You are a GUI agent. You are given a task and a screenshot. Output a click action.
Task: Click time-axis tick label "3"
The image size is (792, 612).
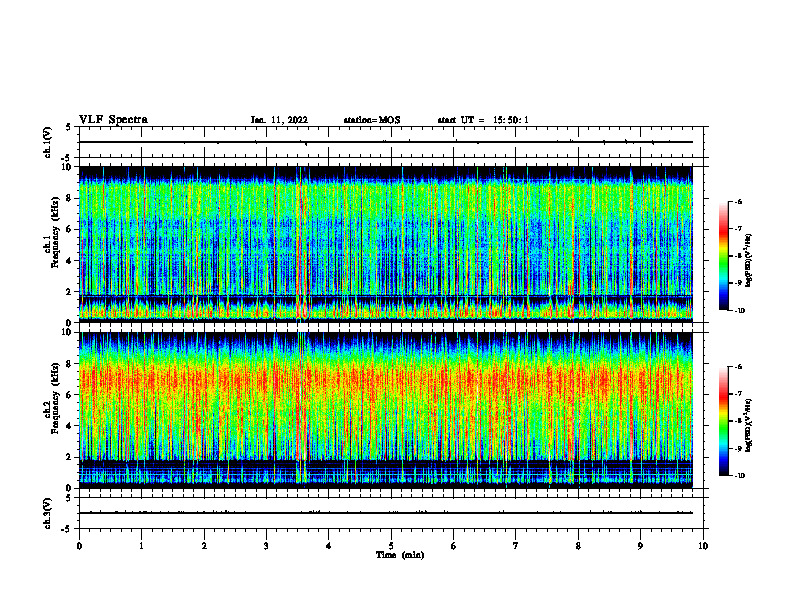266,546
